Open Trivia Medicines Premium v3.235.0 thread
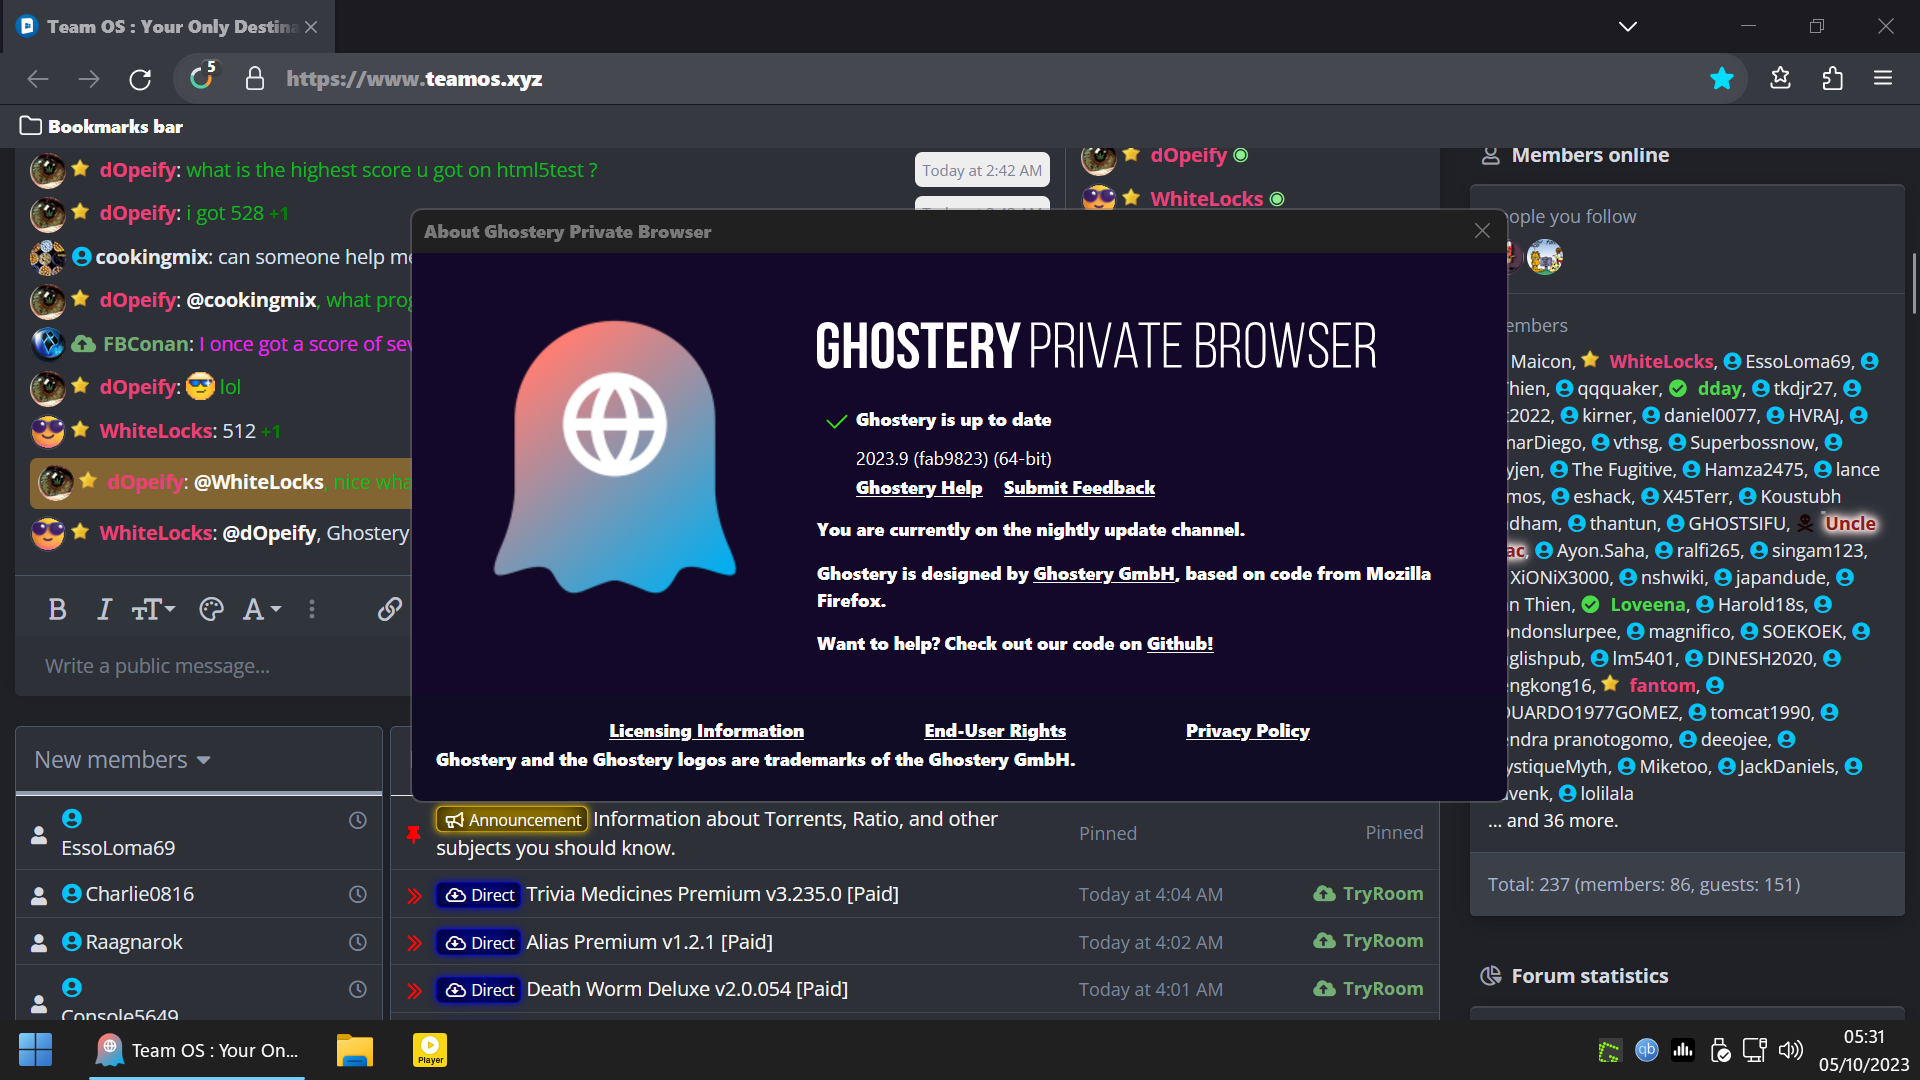The image size is (1920, 1080). 712,894
